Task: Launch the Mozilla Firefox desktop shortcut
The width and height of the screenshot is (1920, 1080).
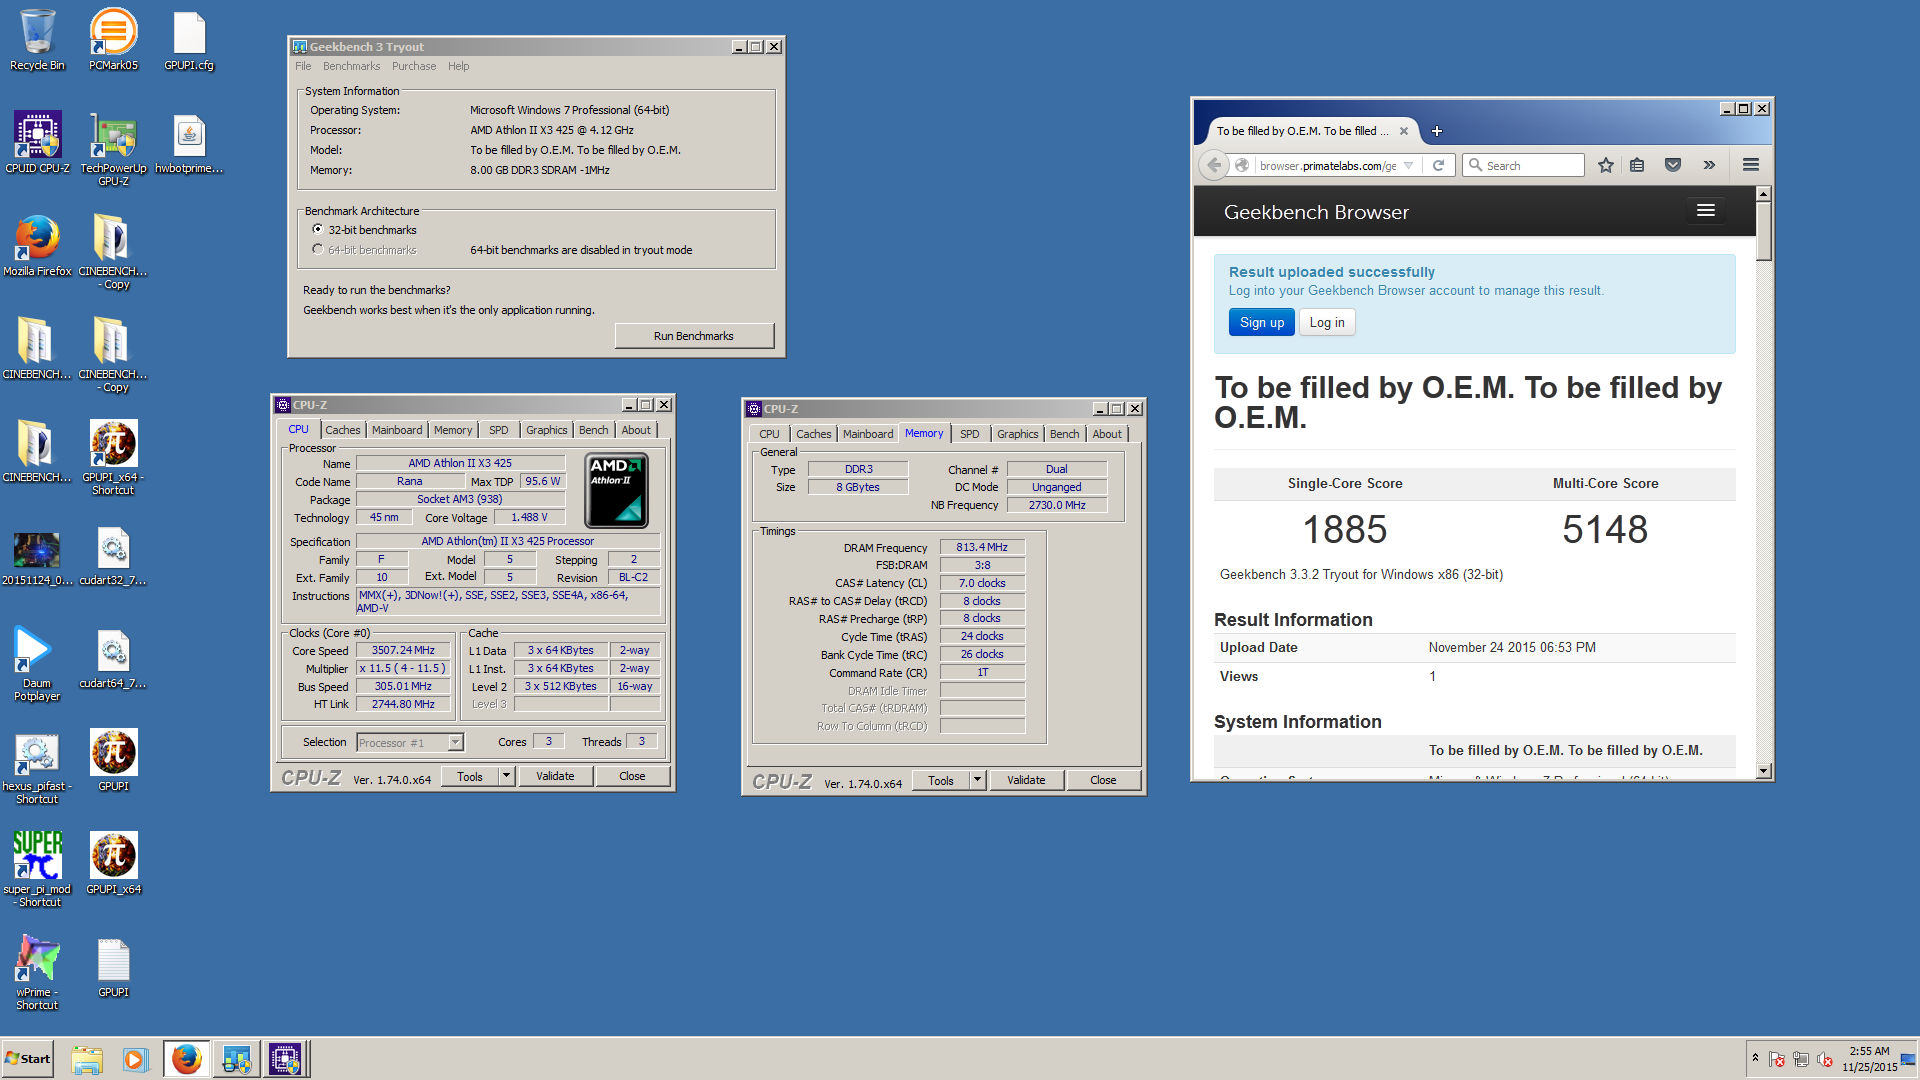Action: pyautogui.click(x=37, y=245)
